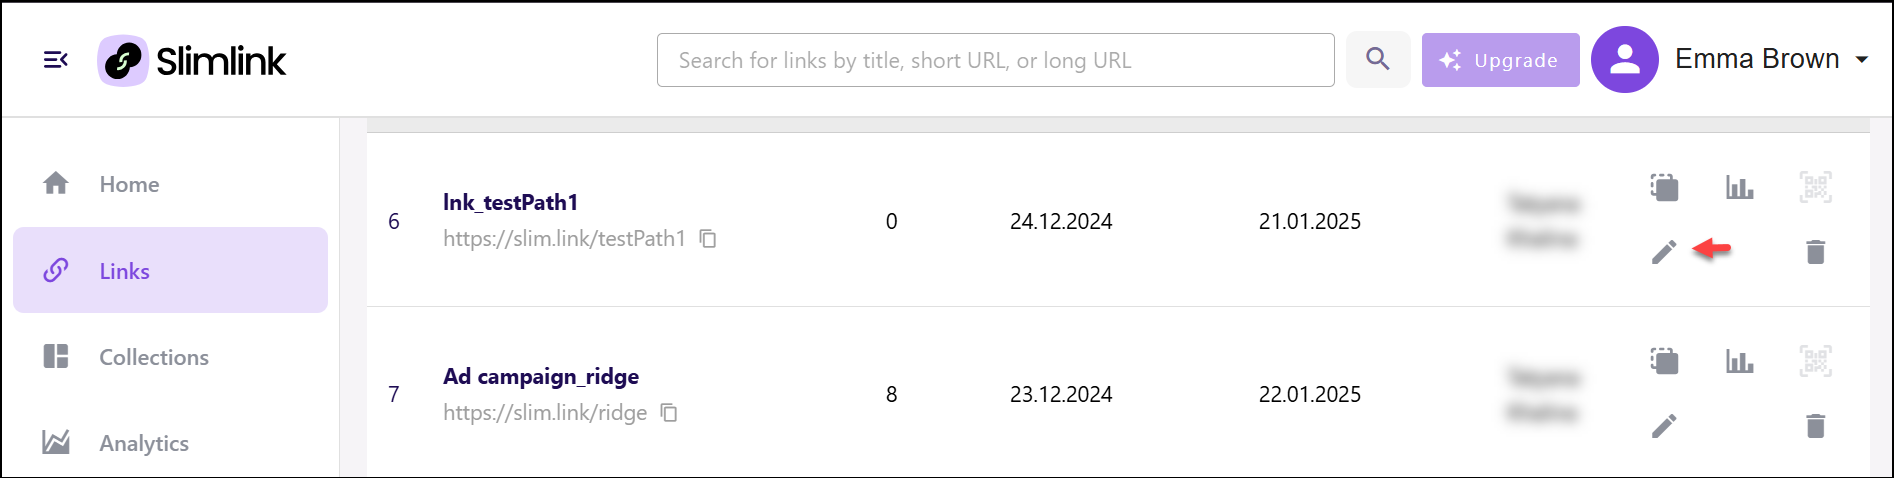Click the magnifier search button
Image resolution: width=1894 pixels, height=478 pixels.
1378,59
